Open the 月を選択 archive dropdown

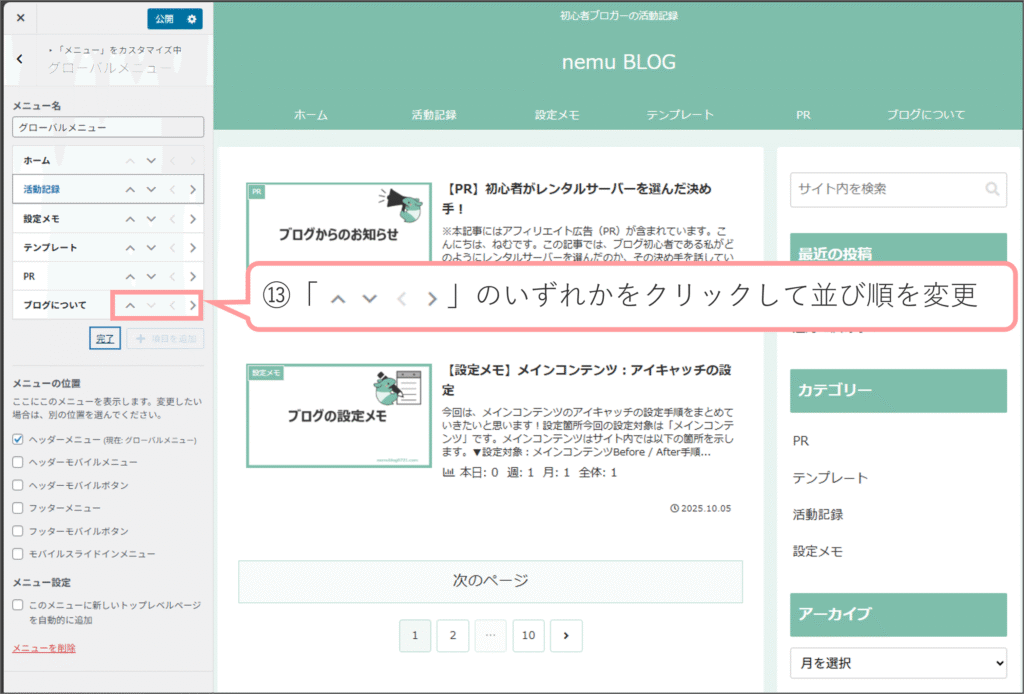click(x=898, y=662)
